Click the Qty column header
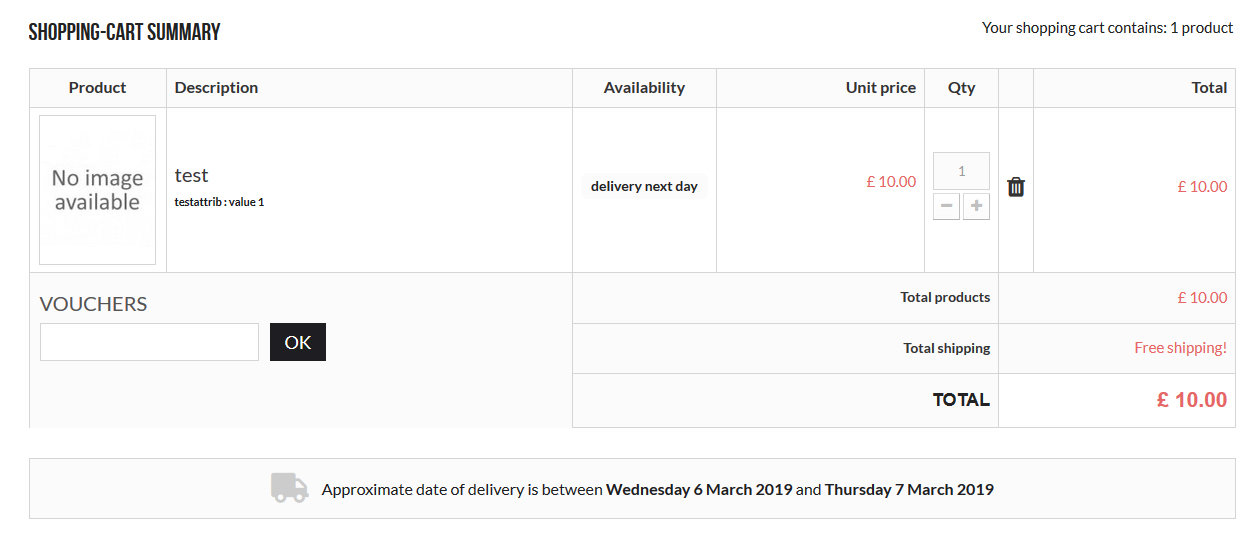Viewport: 1250px width, 541px height. pyautogui.click(x=961, y=88)
